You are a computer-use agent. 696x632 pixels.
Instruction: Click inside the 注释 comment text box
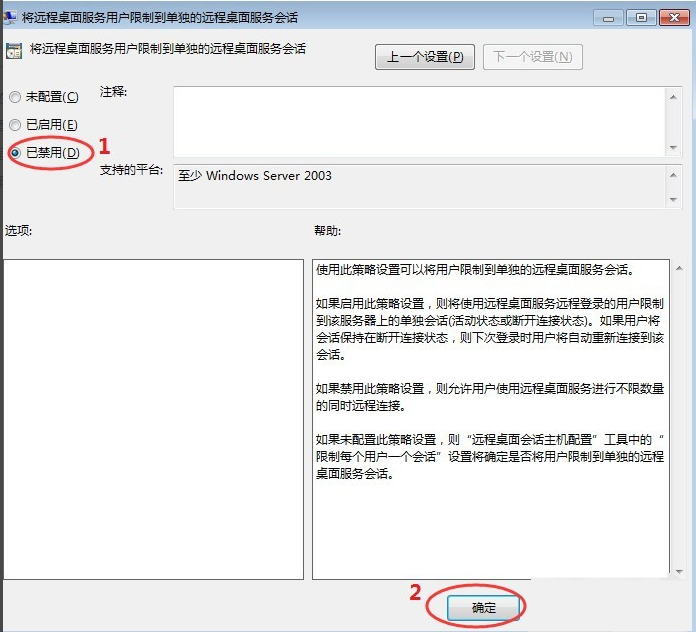pyautogui.click(x=420, y=120)
